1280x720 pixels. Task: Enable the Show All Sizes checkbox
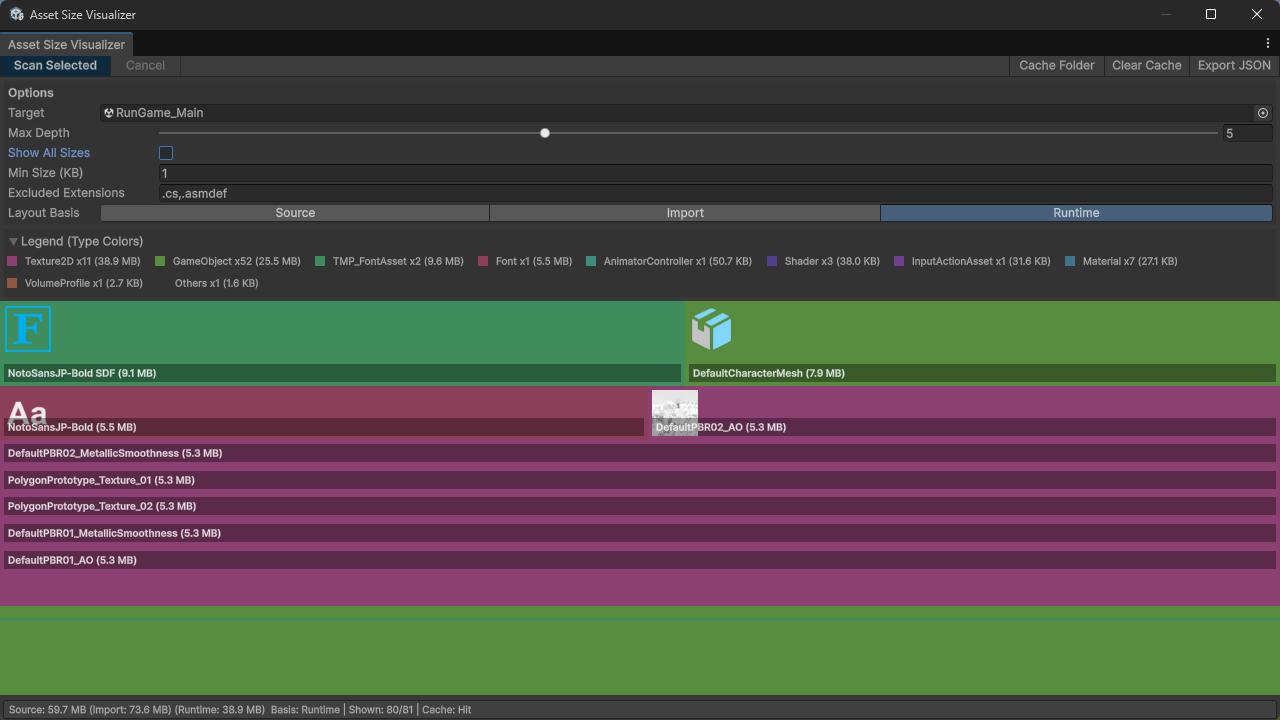pos(166,152)
